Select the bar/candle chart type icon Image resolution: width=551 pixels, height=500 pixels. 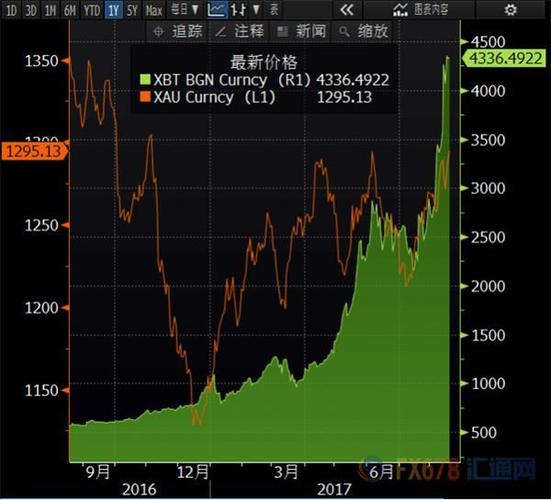point(239,10)
